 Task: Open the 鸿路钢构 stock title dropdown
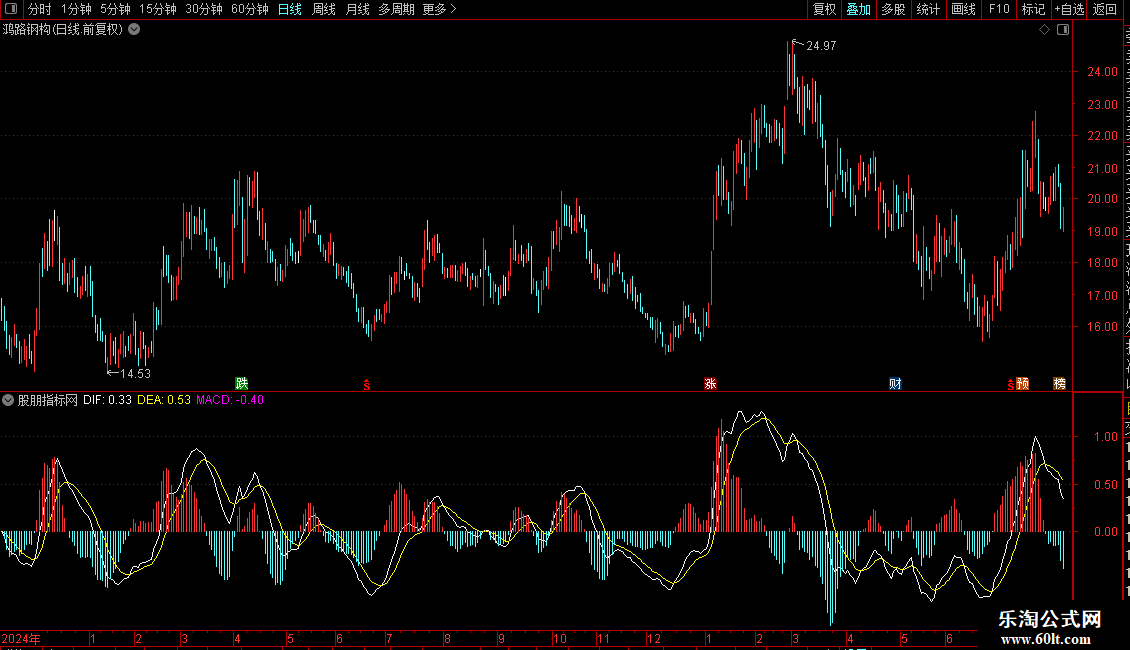(134, 30)
